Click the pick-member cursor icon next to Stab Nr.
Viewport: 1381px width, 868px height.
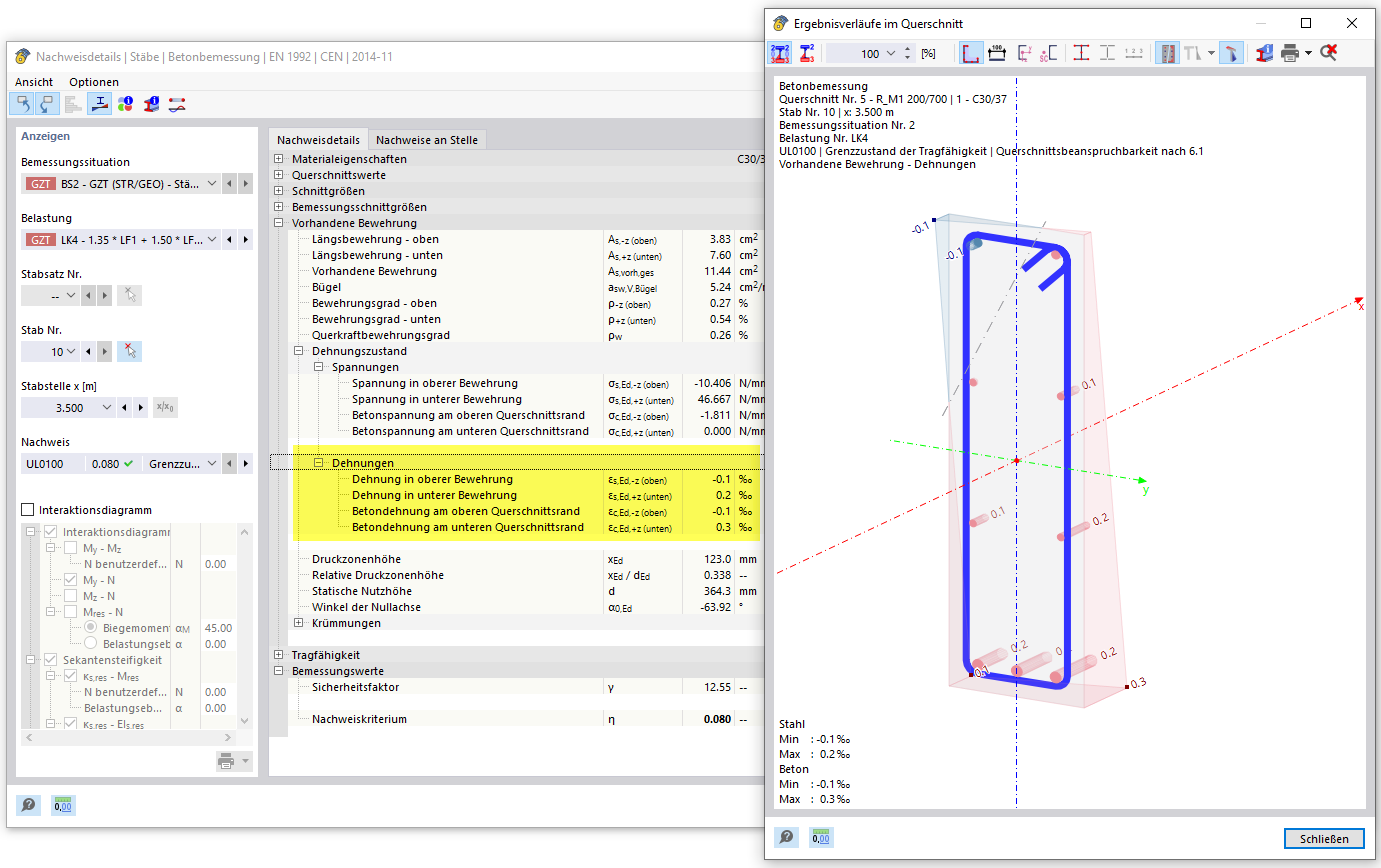point(130,351)
